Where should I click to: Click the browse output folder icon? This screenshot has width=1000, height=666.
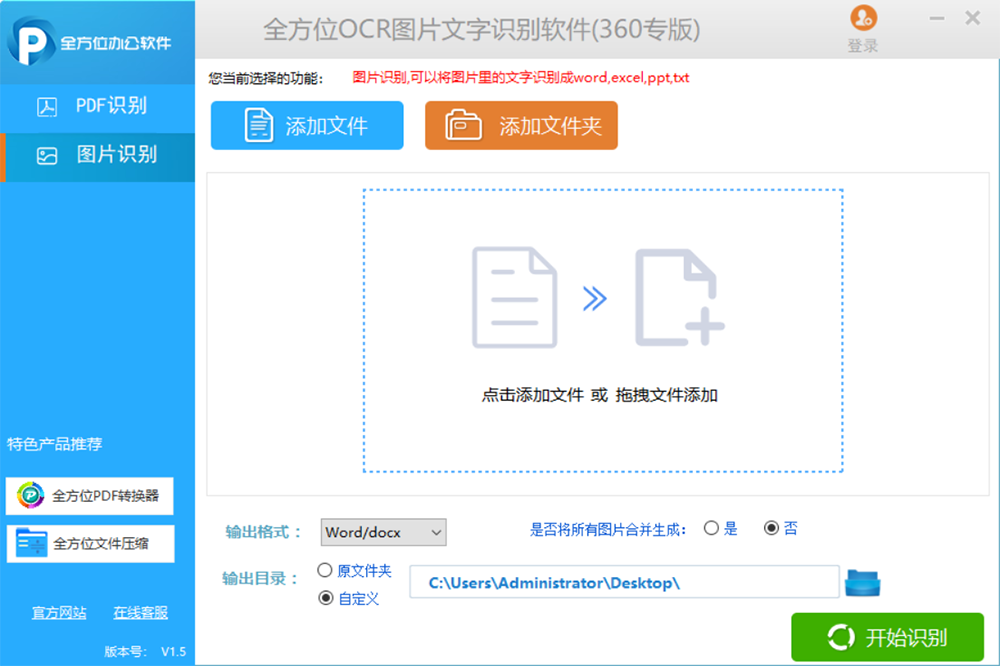tap(862, 583)
